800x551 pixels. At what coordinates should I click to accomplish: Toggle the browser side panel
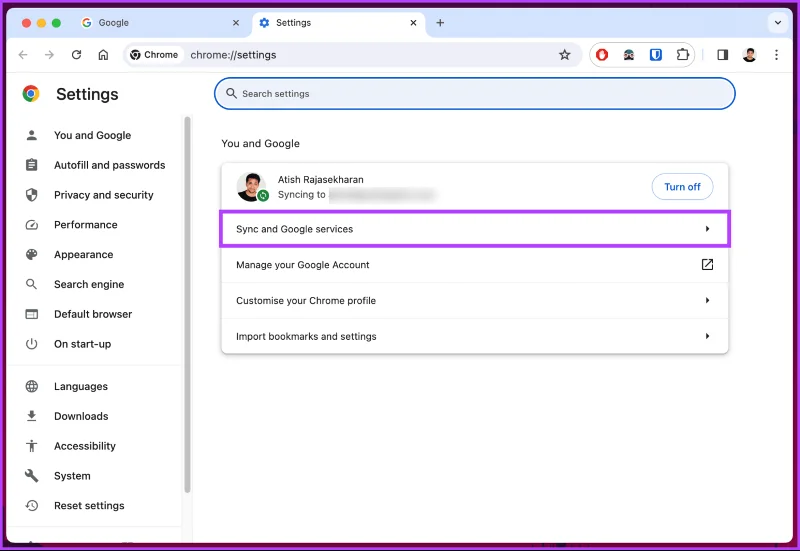point(722,55)
